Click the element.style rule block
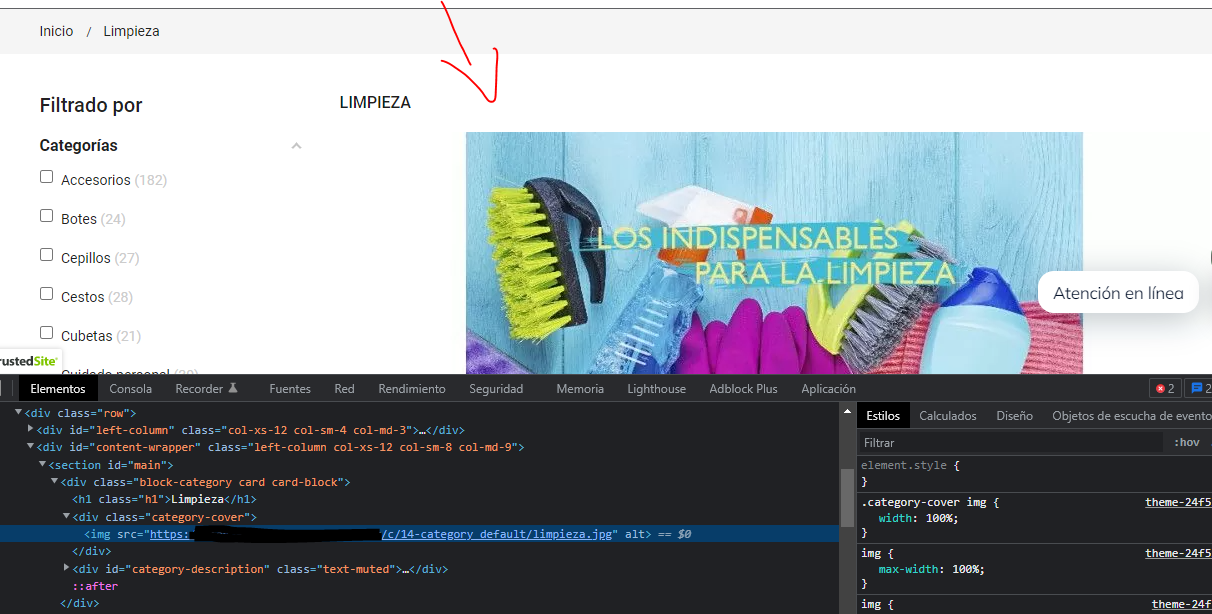Viewport: 1212px width, 614px height. 1034,473
